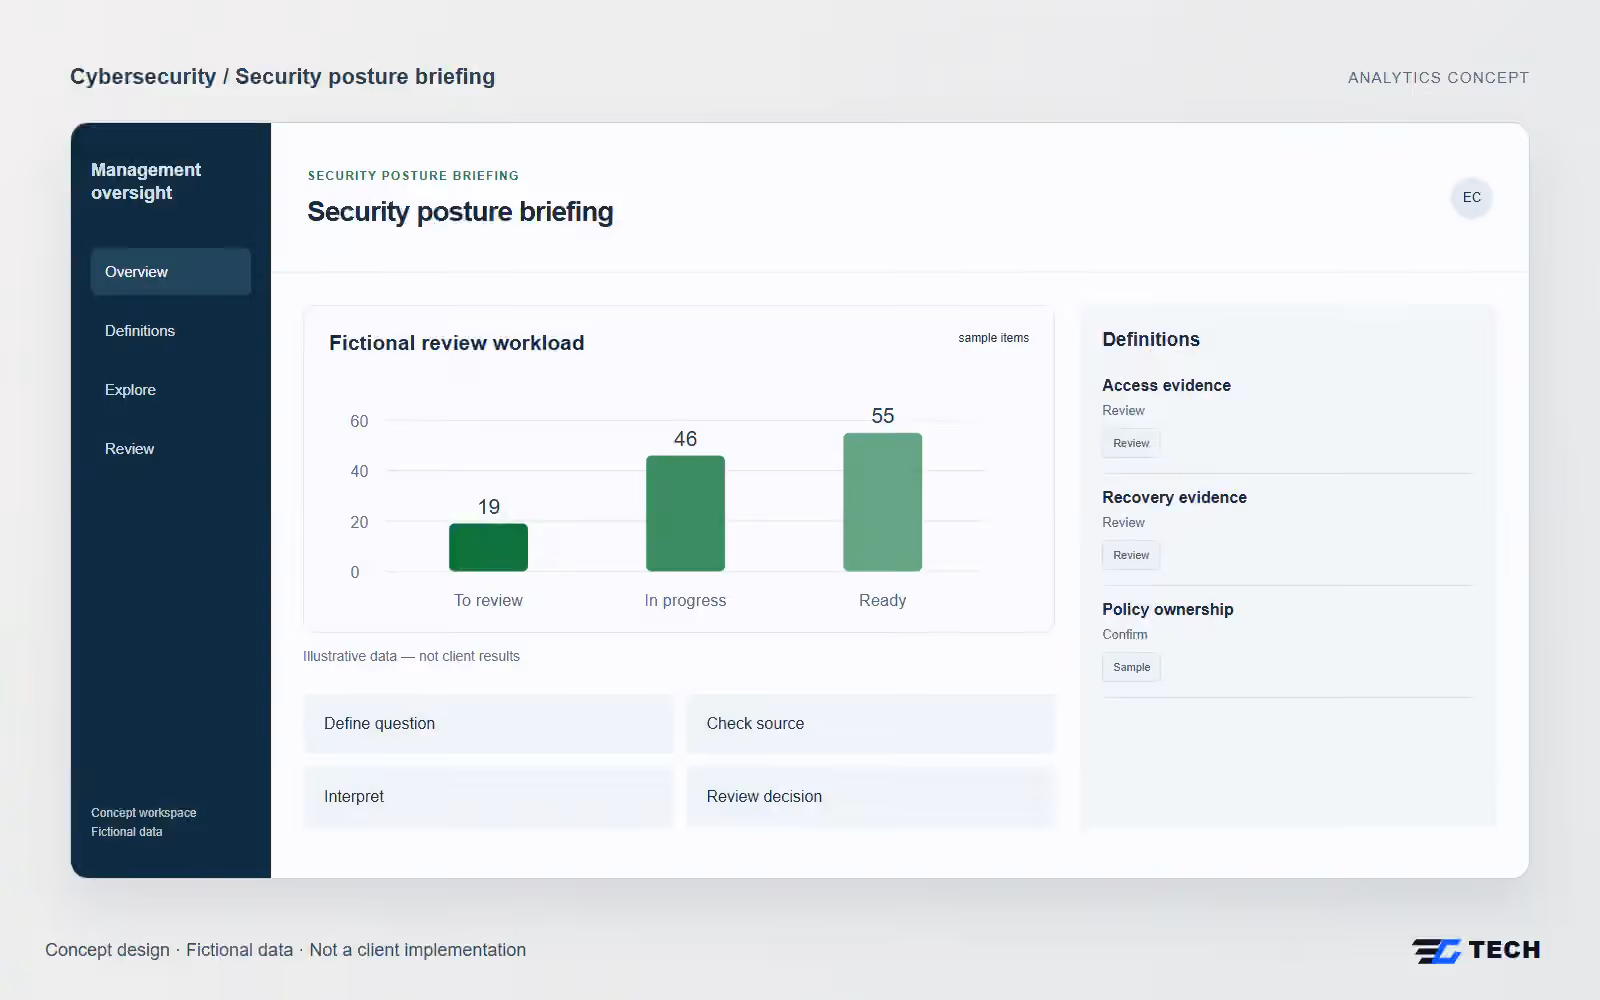Open the Overview sidebar item
The image size is (1600, 1000).
pos(171,272)
